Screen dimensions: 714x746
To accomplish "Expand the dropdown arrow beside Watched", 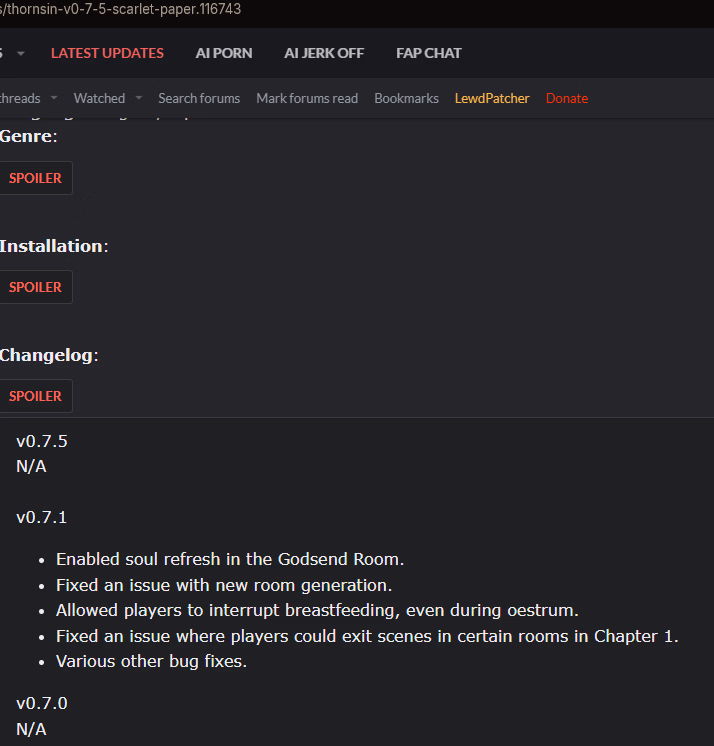I will tap(138, 98).
